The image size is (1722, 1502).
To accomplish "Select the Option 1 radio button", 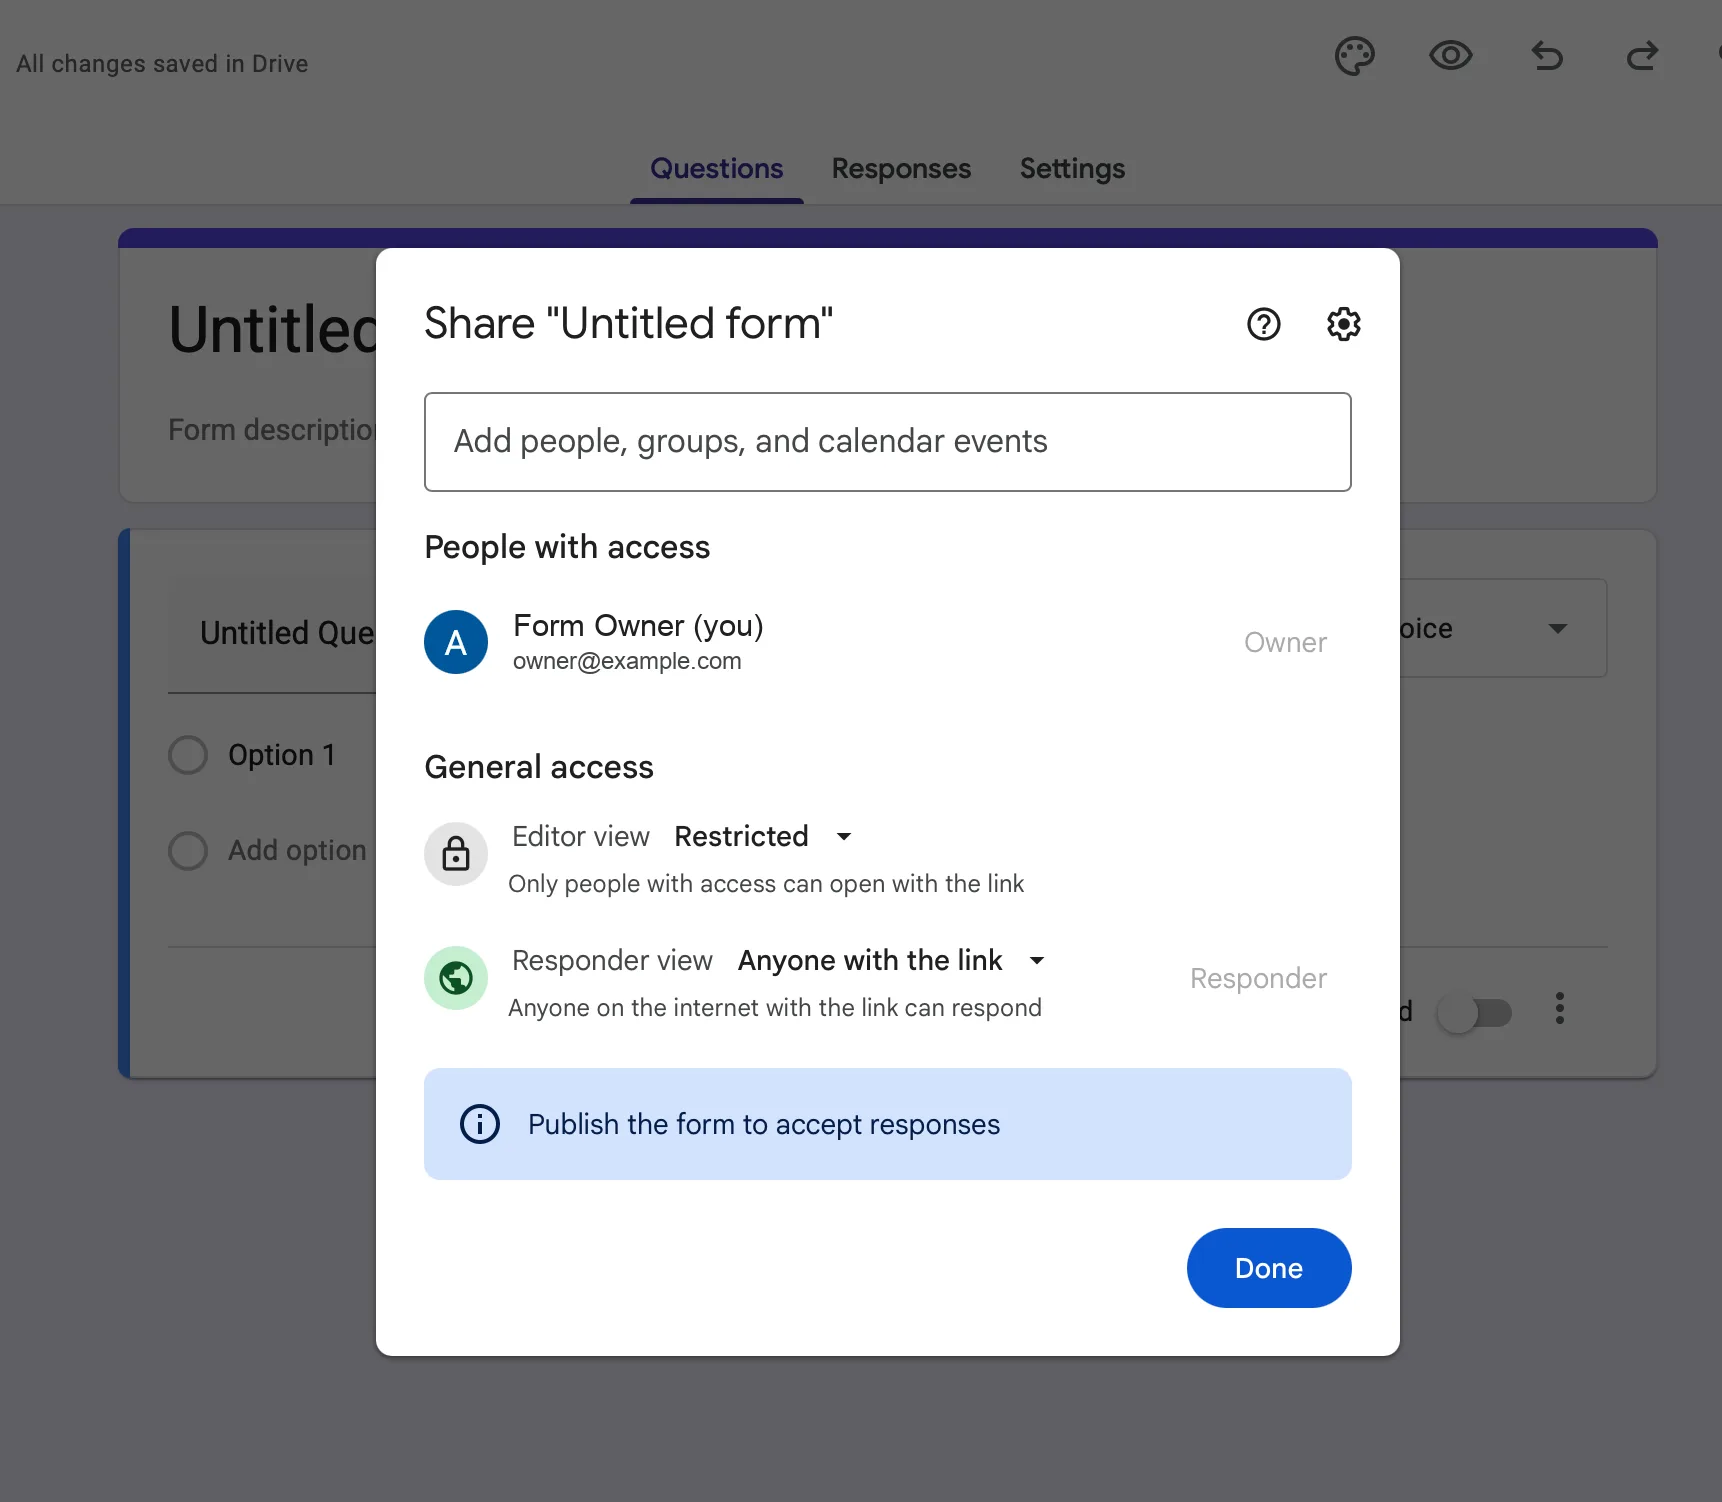I will coord(188,755).
